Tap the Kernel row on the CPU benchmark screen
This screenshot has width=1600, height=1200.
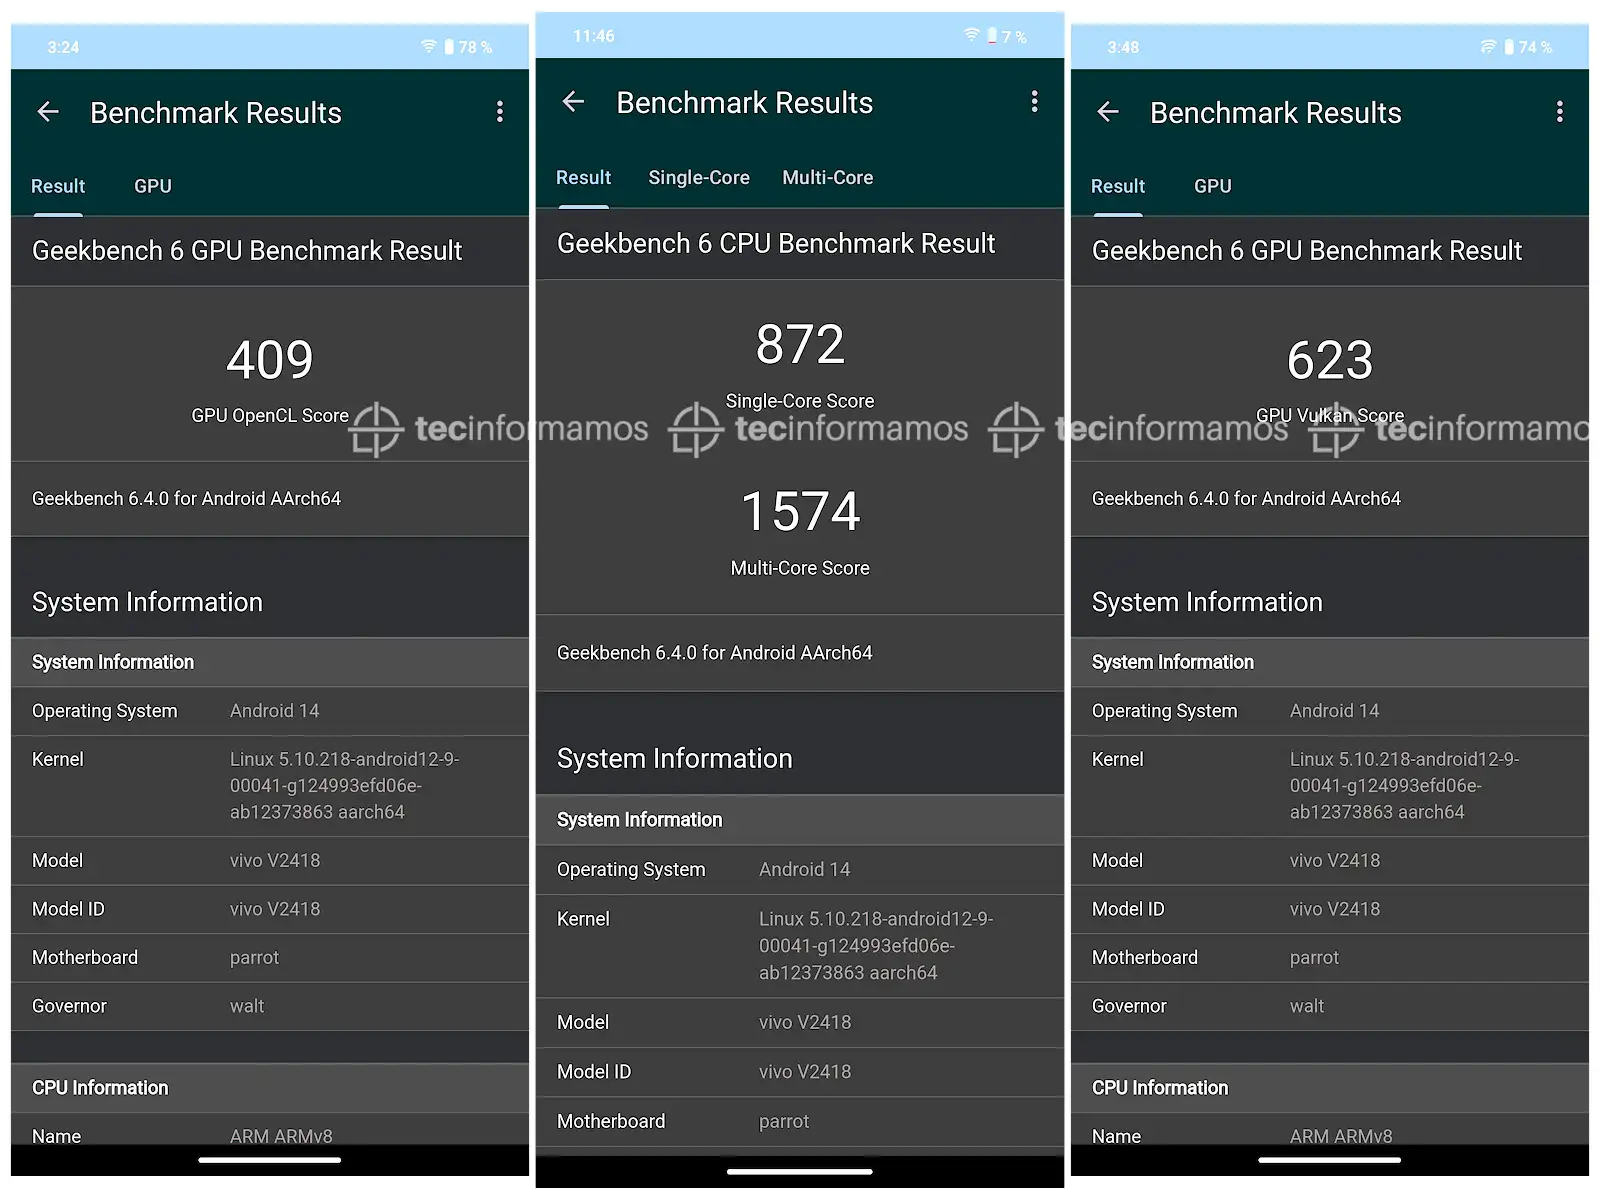800,946
